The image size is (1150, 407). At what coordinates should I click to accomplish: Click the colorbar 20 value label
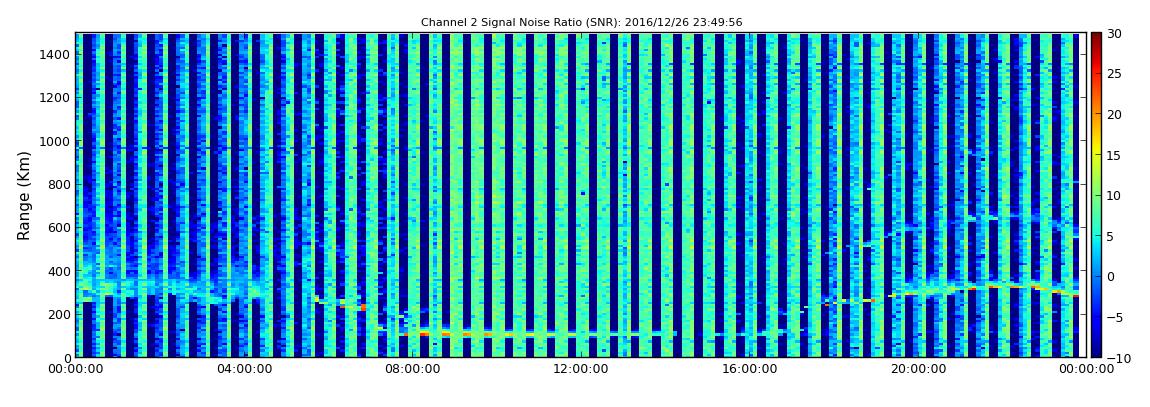click(x=1113, y=114)
